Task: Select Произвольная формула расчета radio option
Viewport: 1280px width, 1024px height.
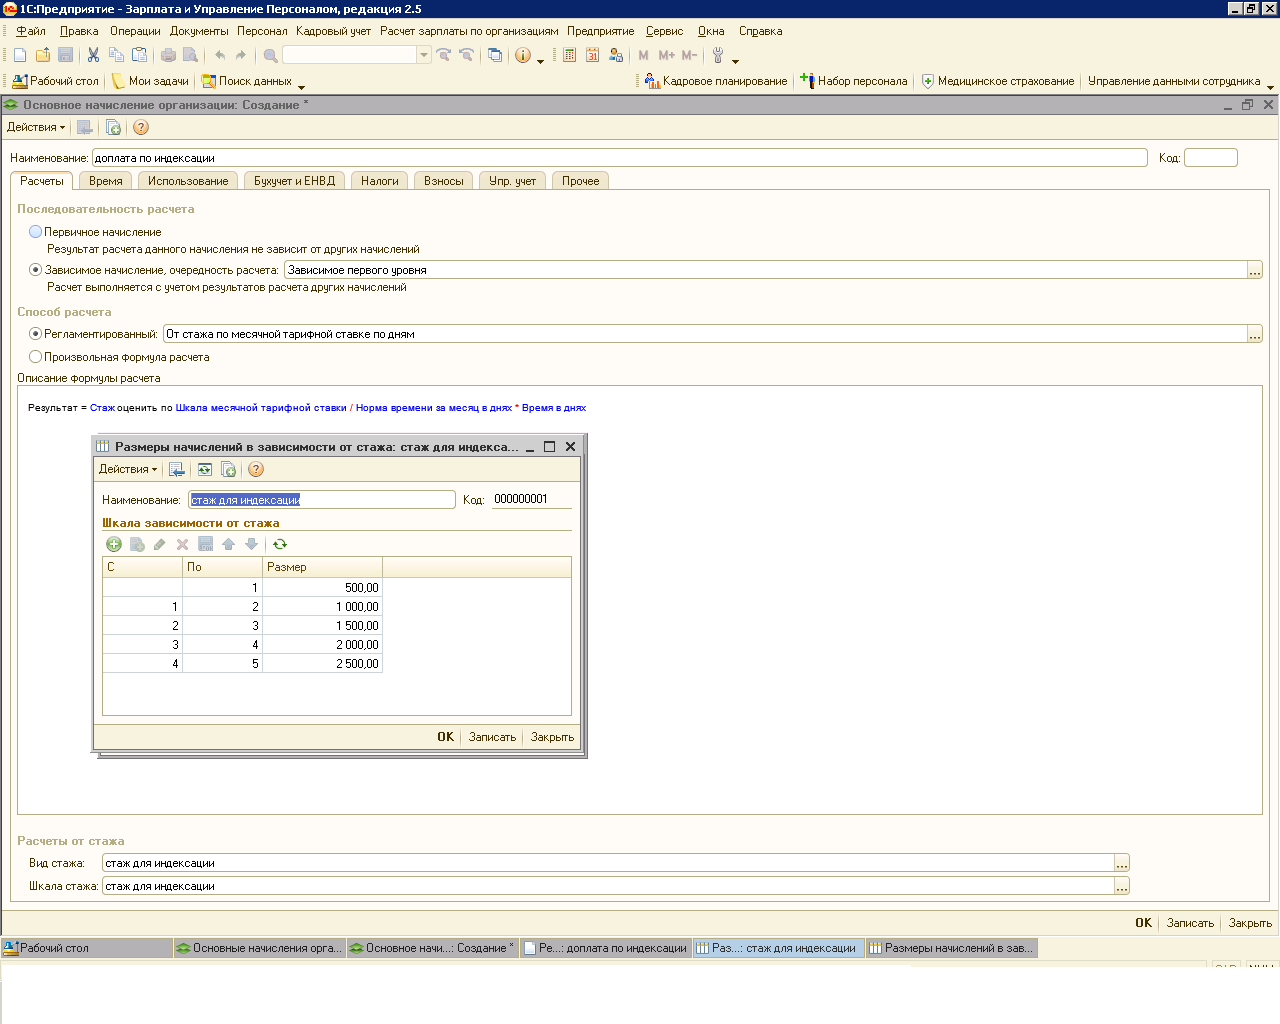Action: (36, 356)
